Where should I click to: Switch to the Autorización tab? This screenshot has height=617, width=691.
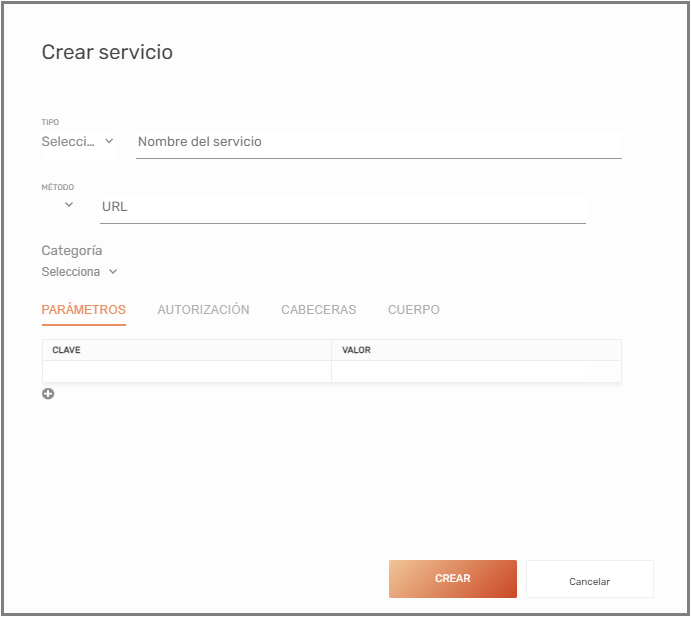tap(204, 310)
